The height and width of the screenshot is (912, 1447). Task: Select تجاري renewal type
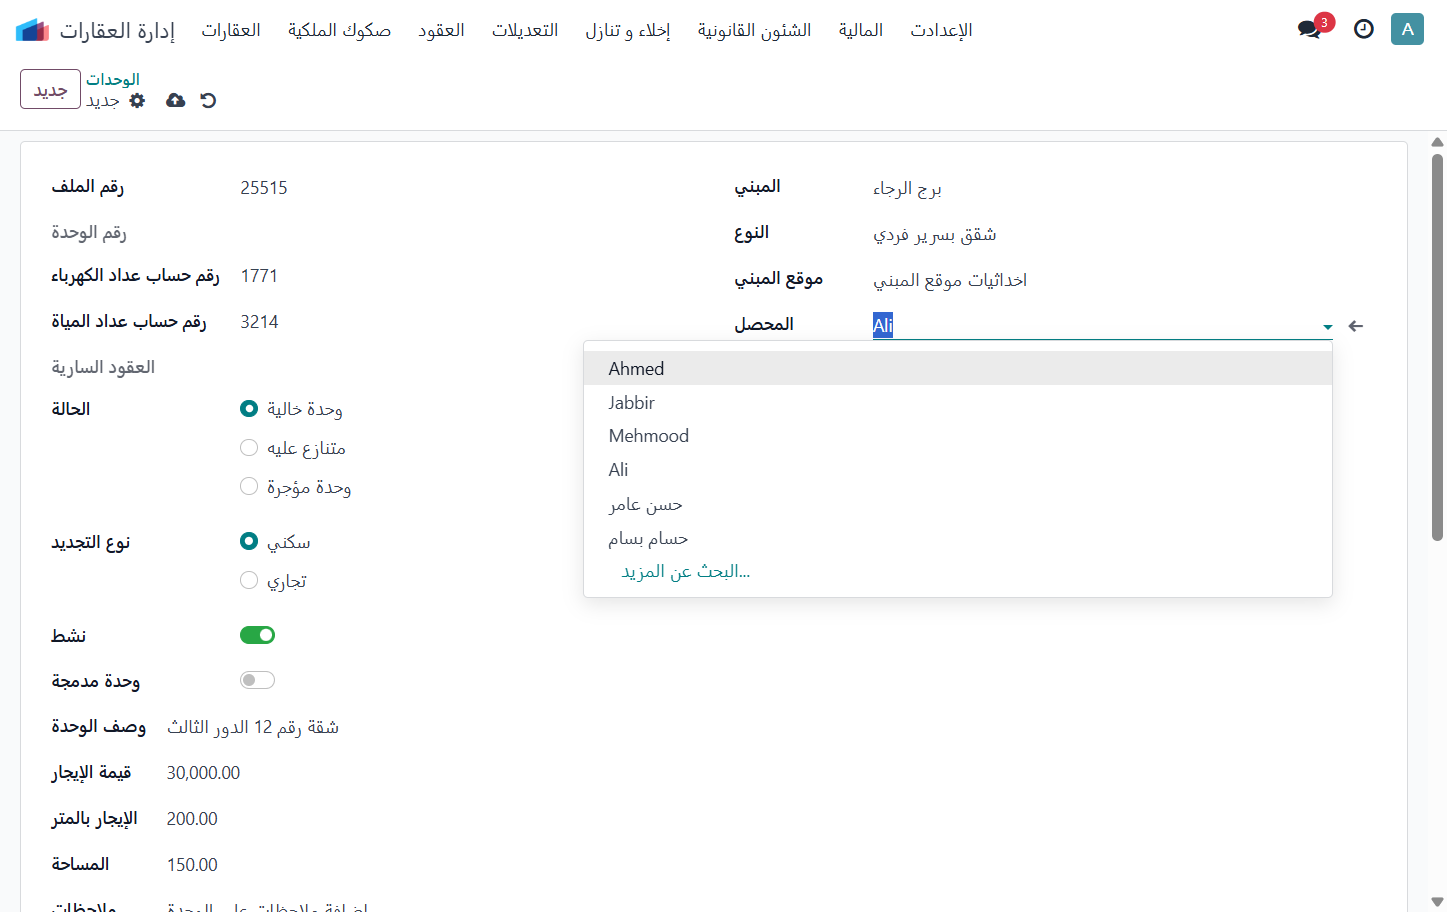[249, 580]
